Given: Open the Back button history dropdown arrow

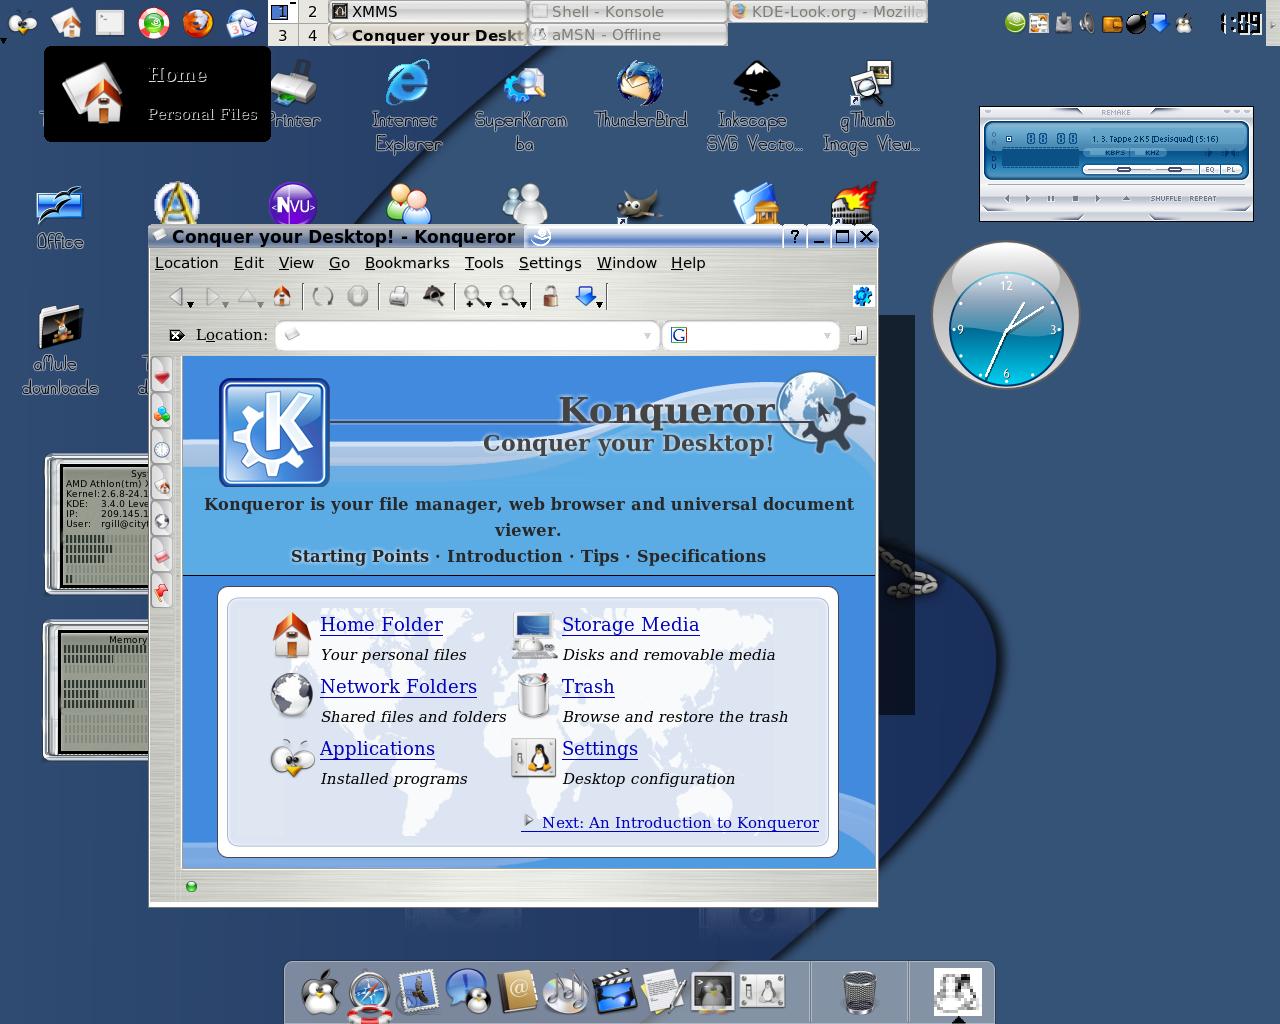Looking at the screenshot, I should (190, 304).
